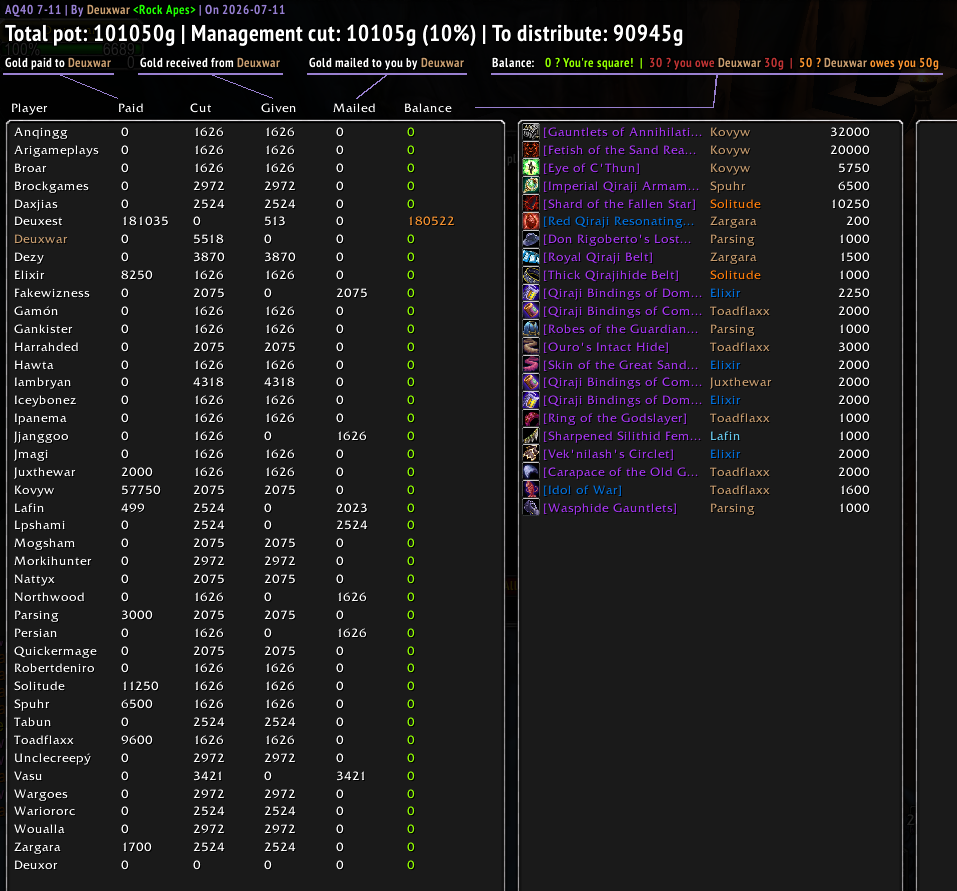Open the [Eye of C'Thun] item link
Image resolution: width=957 pixels, height=891 pixels.
coord(591,168)
